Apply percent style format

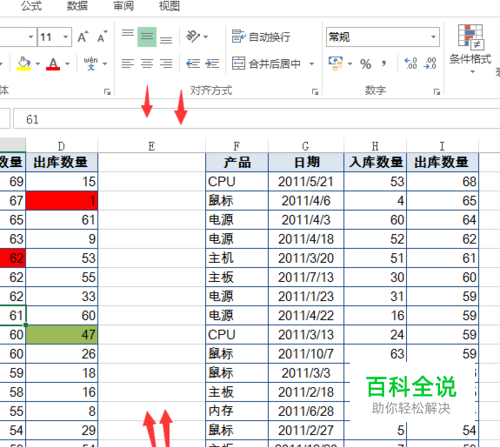click(366, 64)
